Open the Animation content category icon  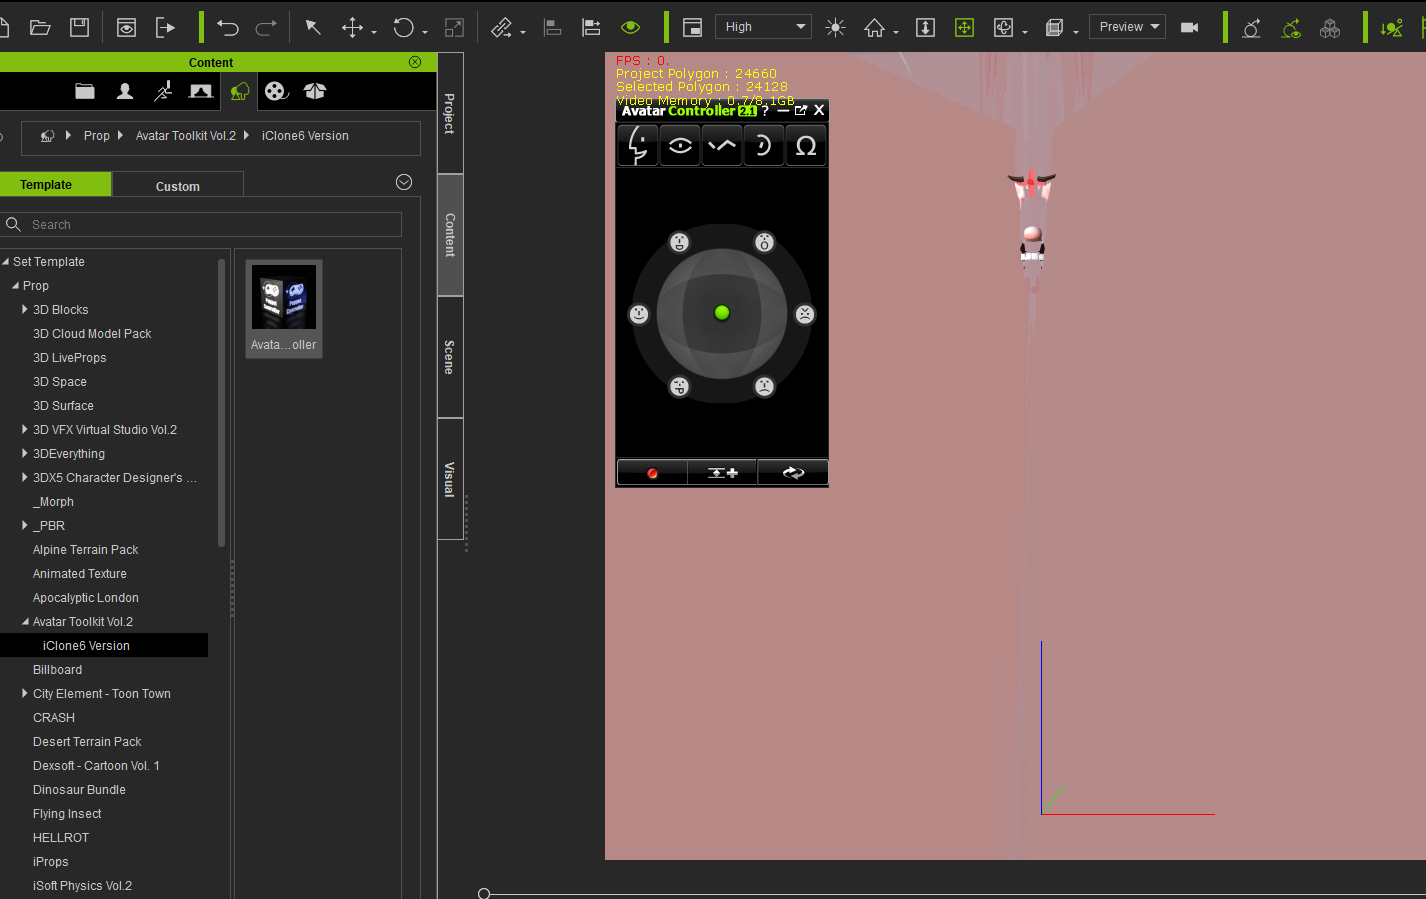point(163,91)
